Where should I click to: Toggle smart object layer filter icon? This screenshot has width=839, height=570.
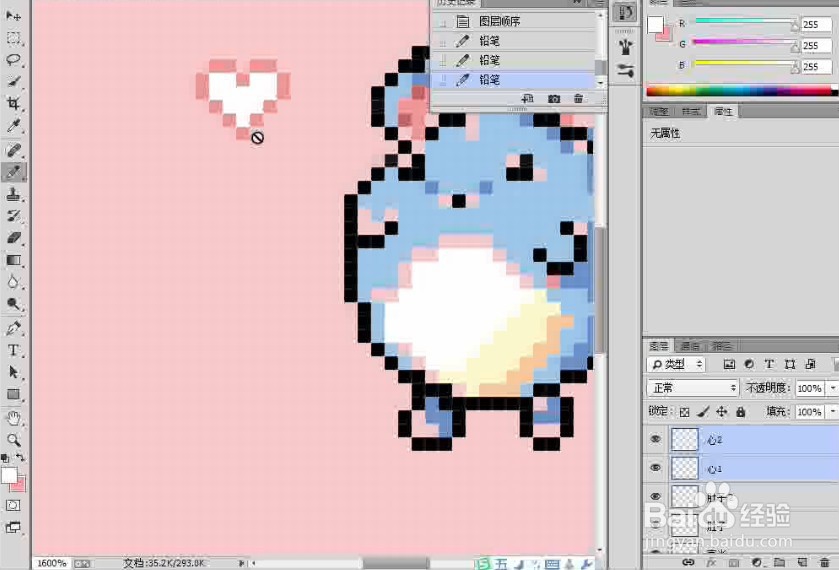point(811,364)
